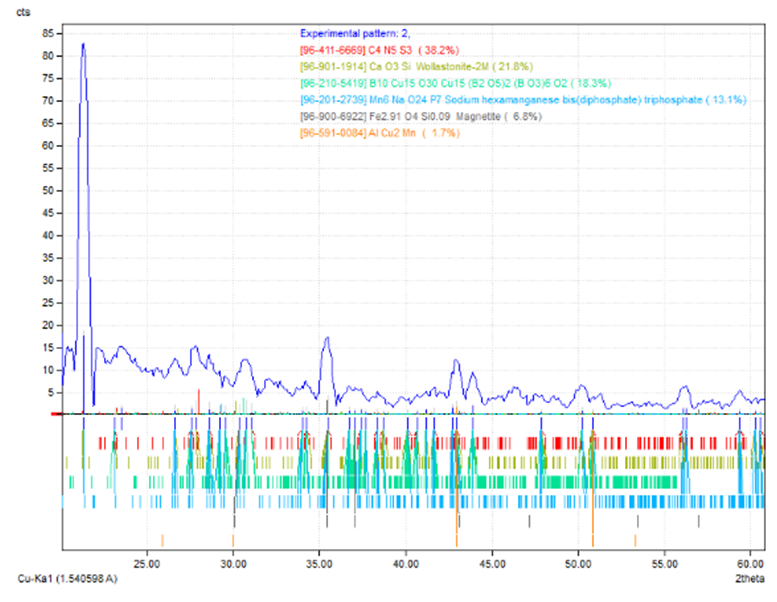Click the gray Magnetite marker near 57 degrees
The height and width of the screenshot is (602, 777).
point(699,521)
